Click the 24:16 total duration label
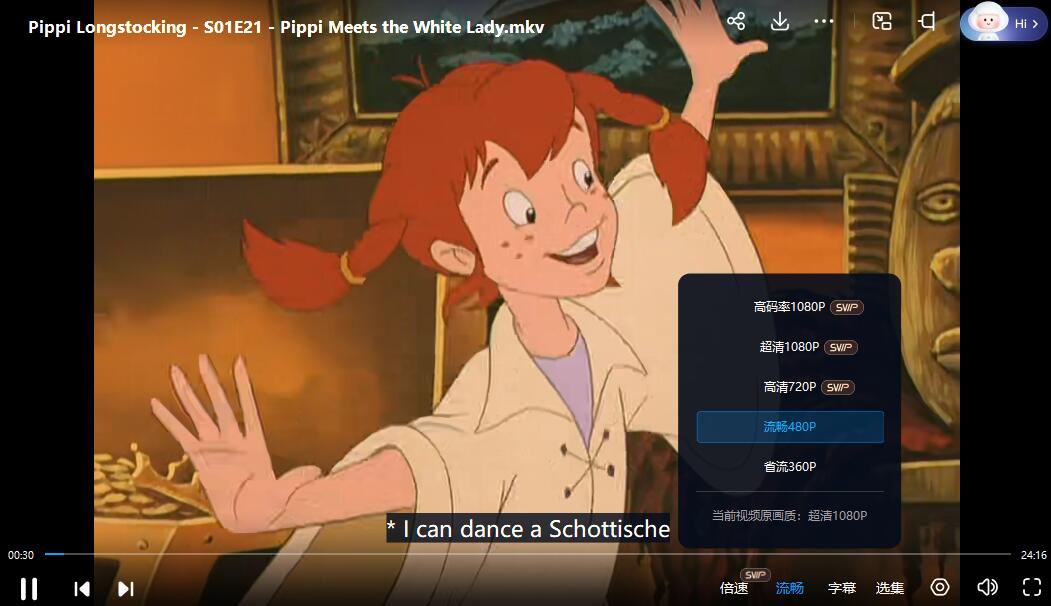Image resolution: width=1051 pixels, height=606 pixels. 1034,555
